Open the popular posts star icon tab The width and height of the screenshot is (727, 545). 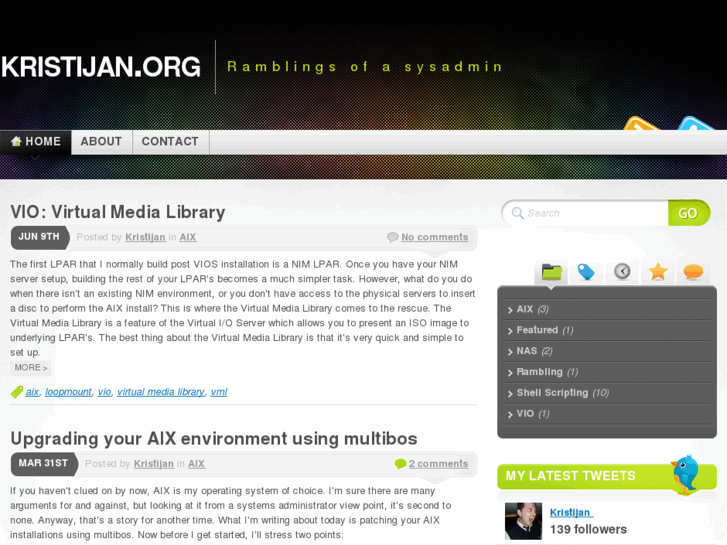658,271
